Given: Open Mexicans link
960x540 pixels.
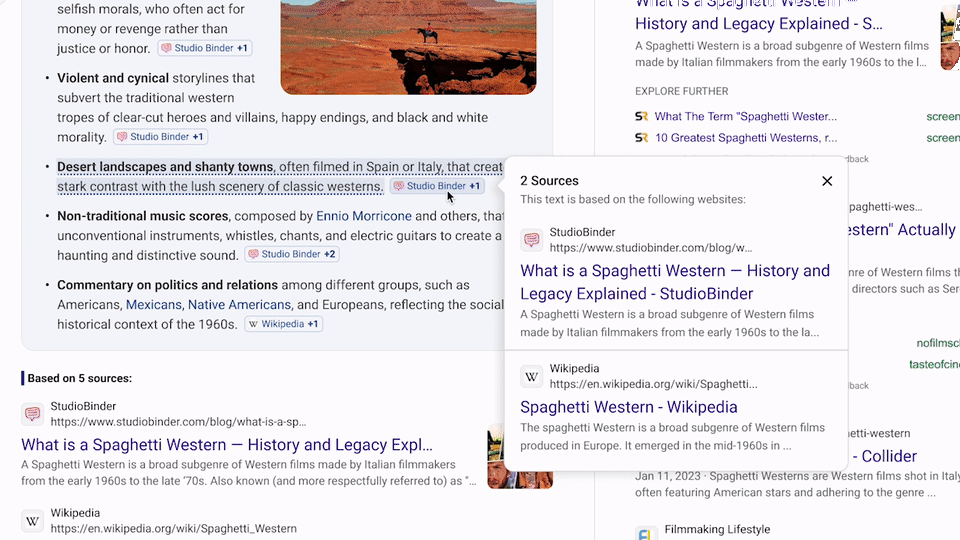Looking at the screenshot, I should pos(154,304).
